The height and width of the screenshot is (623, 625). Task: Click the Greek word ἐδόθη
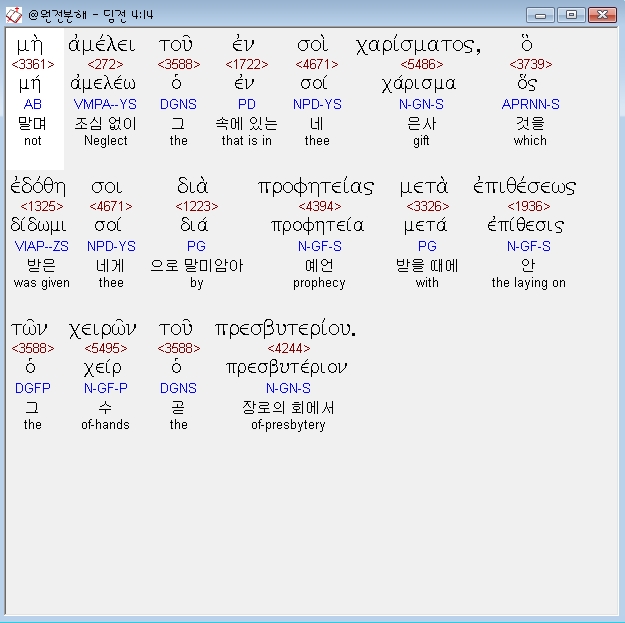click(x=38, y=186)
